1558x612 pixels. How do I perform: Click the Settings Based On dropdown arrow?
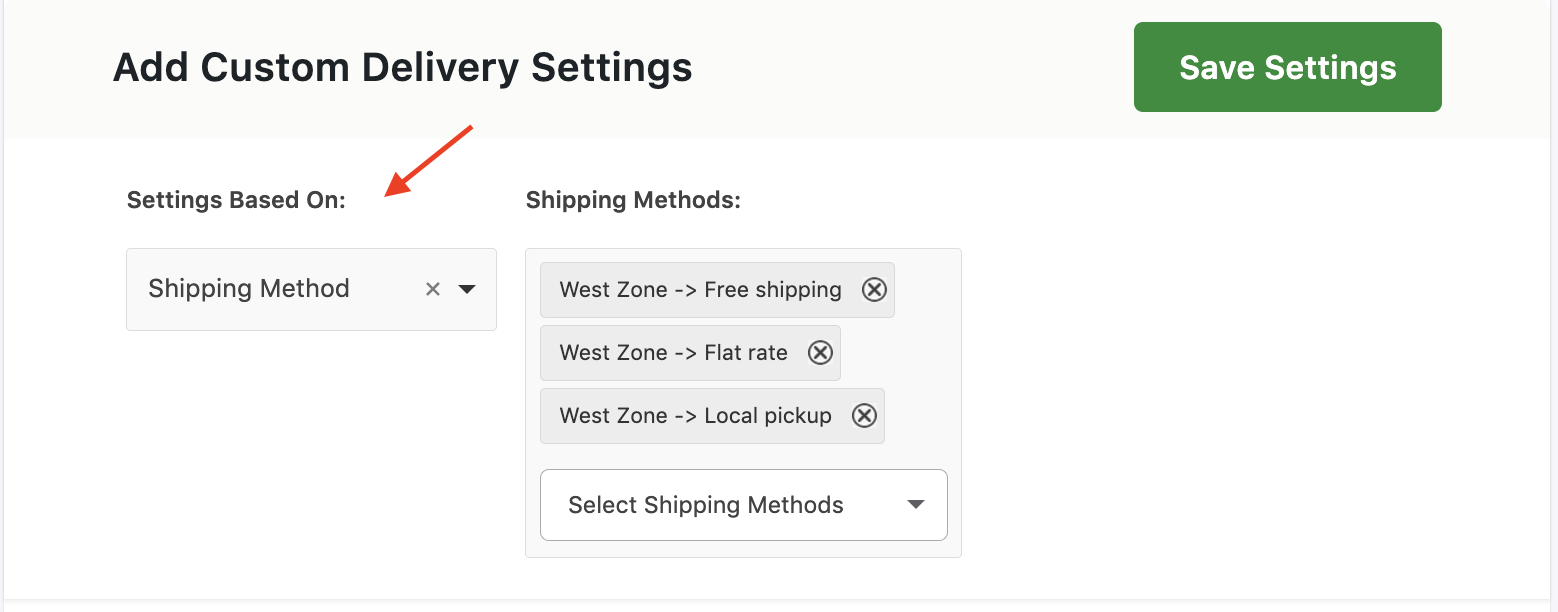(466, 289)
